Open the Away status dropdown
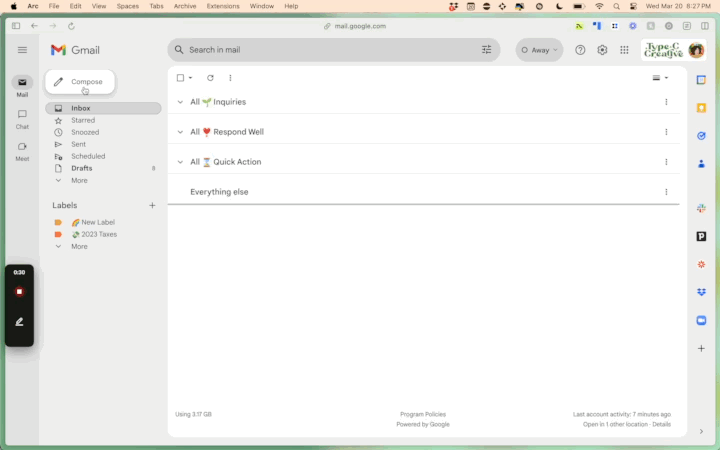This screenshot has width=720, height=450. click(x=539, y=50)
